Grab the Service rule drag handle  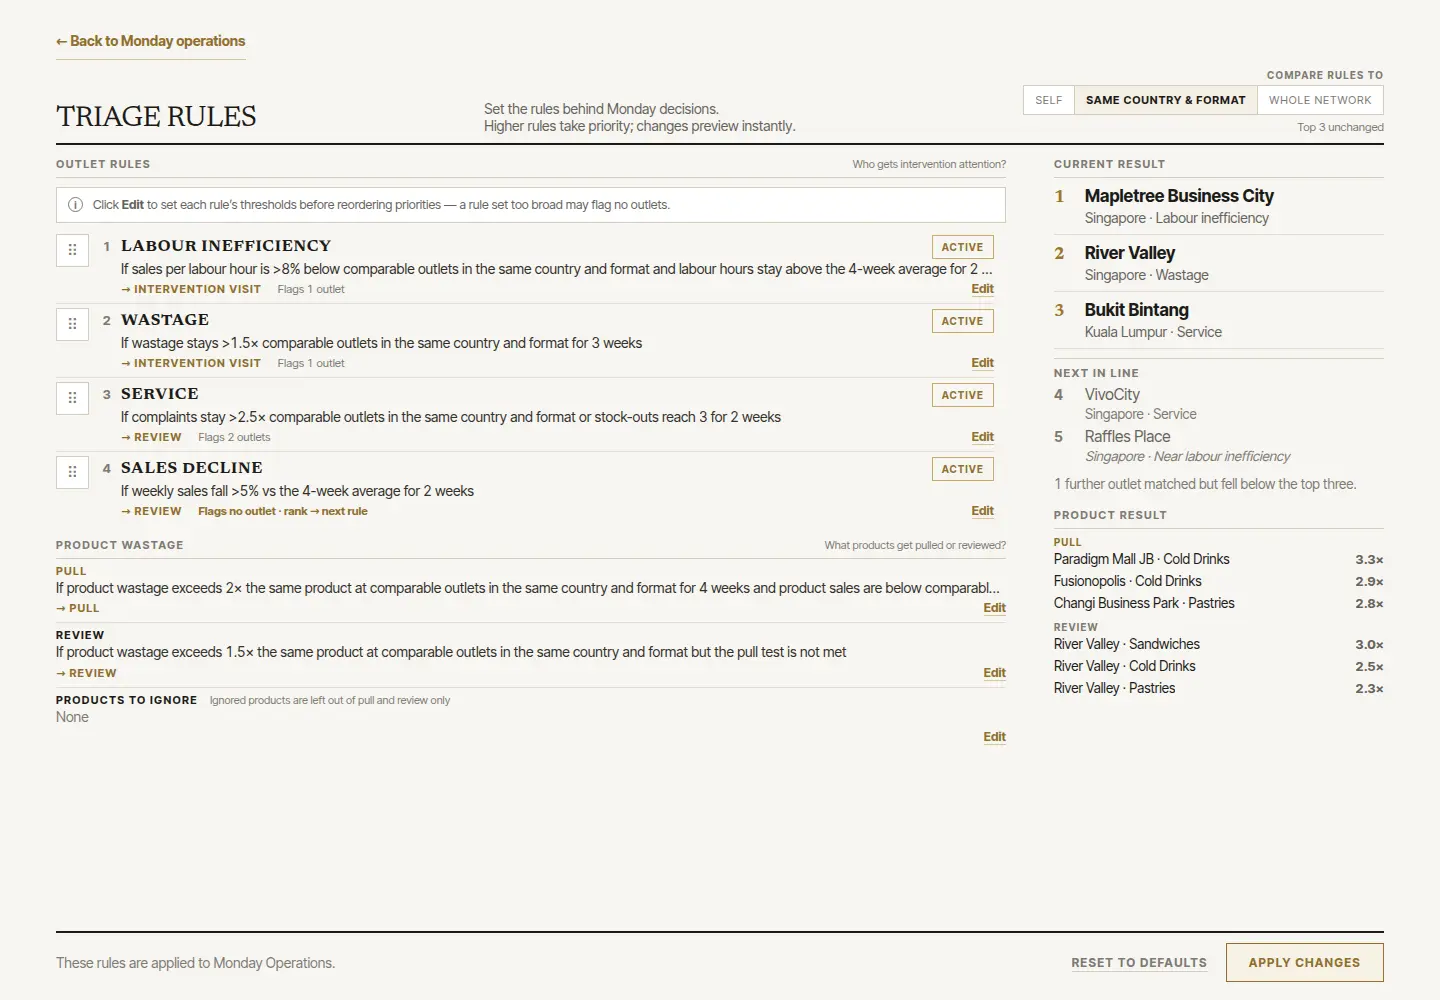point(72,398)
